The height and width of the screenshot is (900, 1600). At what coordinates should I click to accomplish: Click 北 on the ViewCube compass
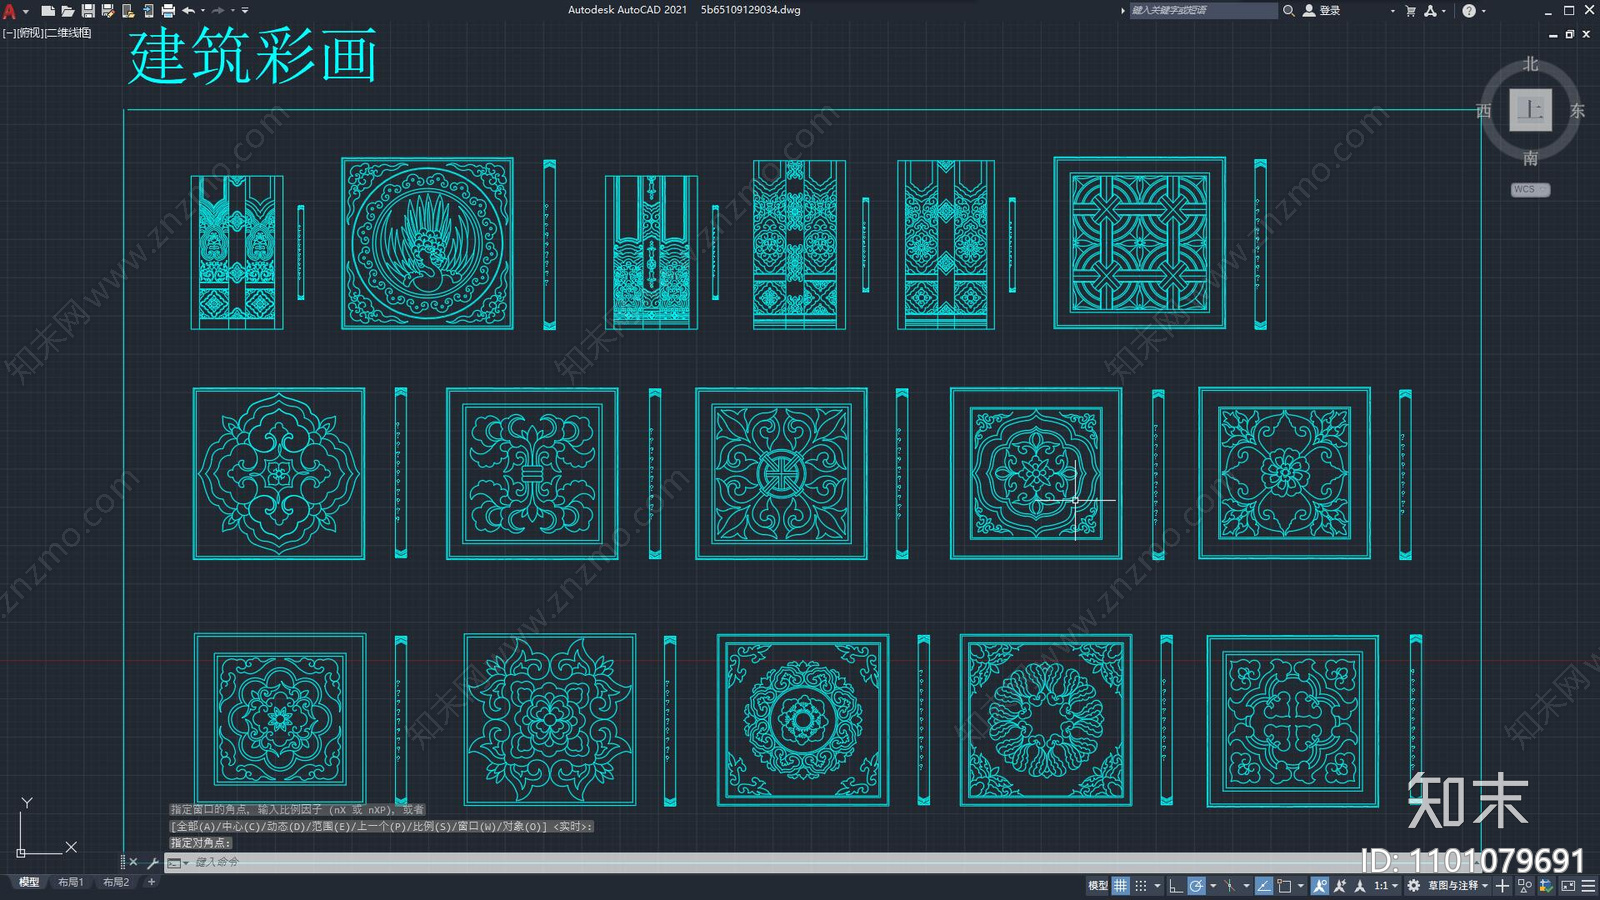coord(1530,64)
